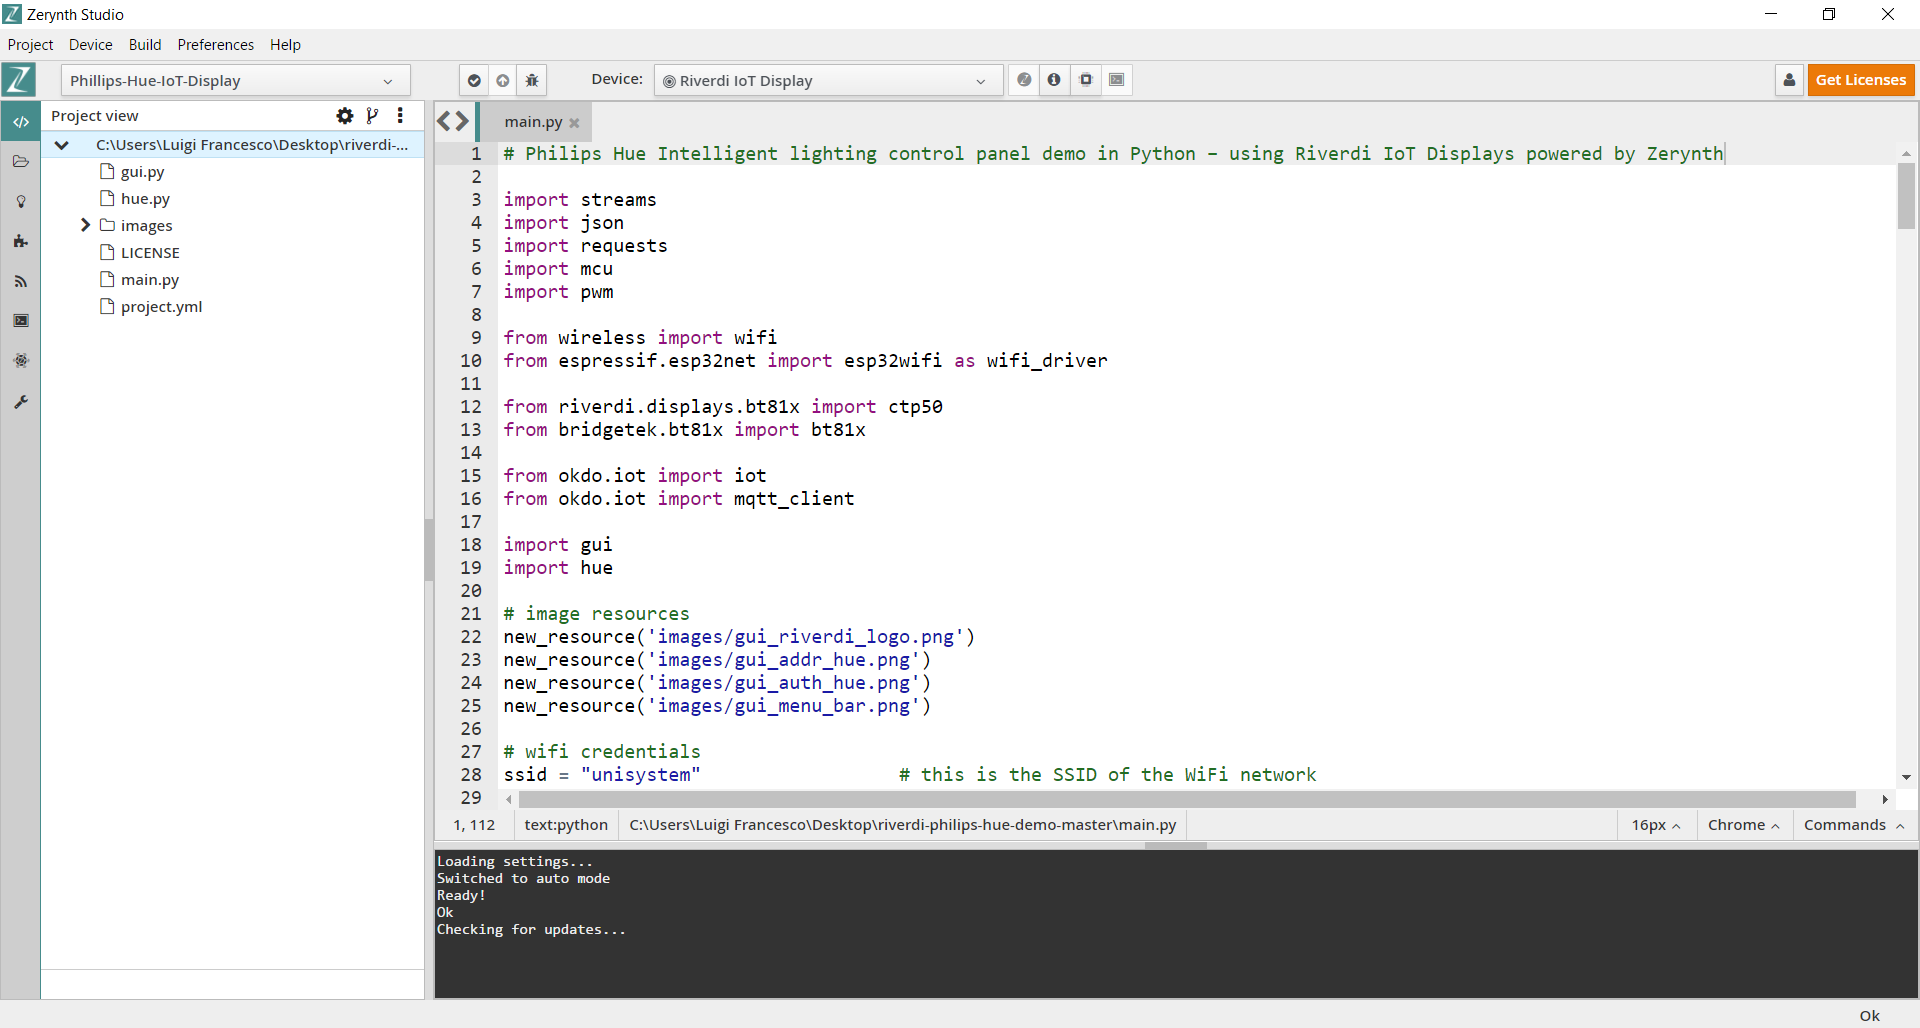1920x1028 pixels.
Task: Open gui.py in the project tree
Action: [x=142, y=172]
